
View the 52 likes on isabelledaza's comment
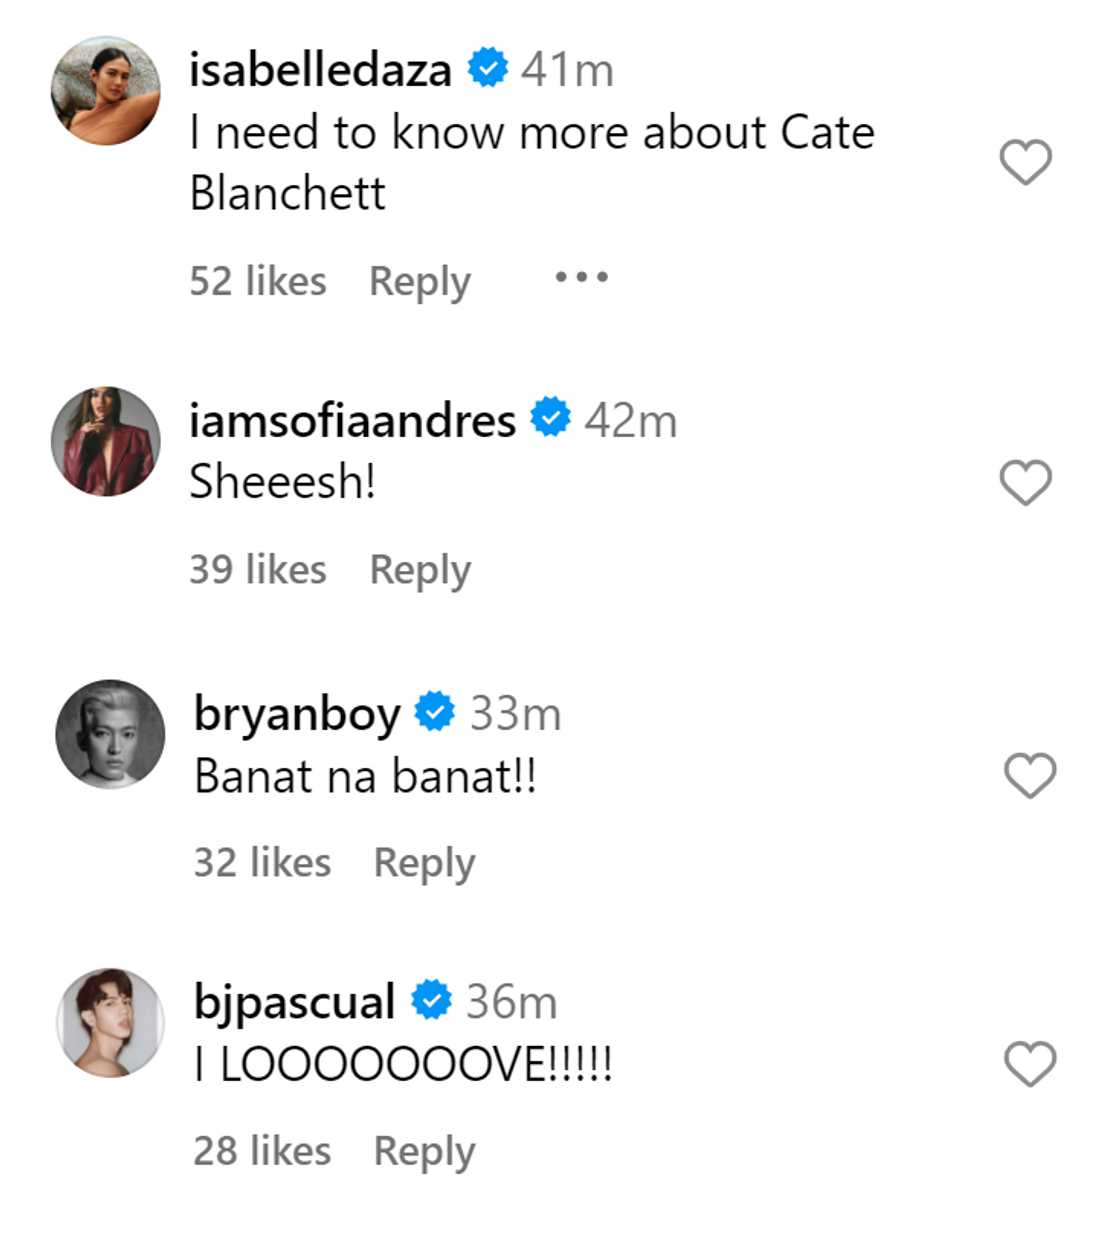tap(258, 282)
